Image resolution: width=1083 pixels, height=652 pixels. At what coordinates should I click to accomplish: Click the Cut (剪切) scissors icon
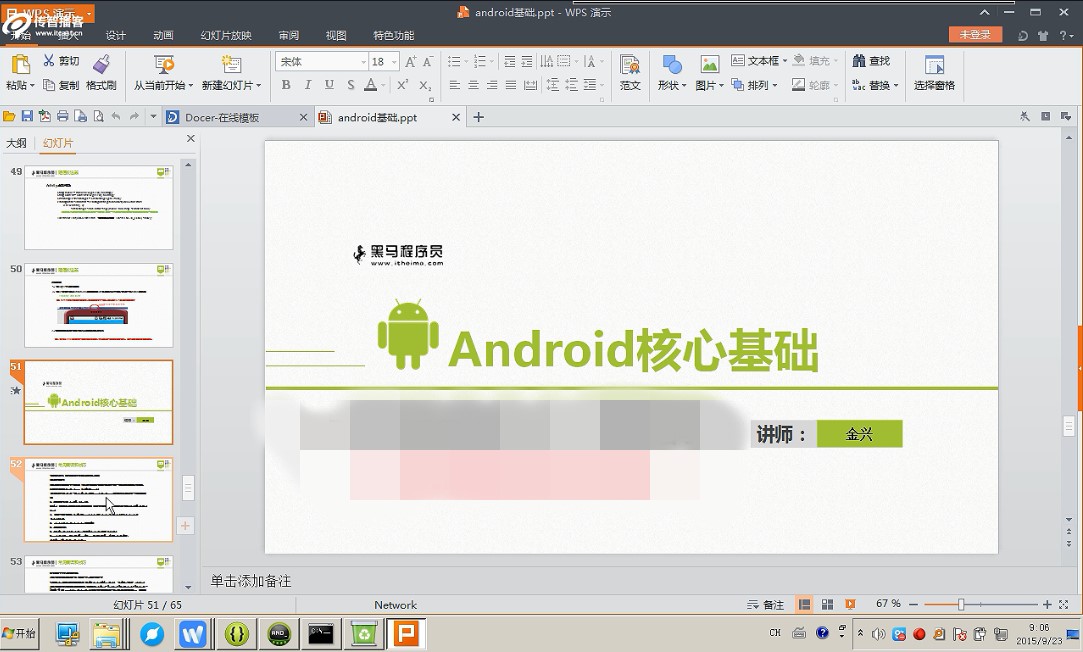coord(49,61)
